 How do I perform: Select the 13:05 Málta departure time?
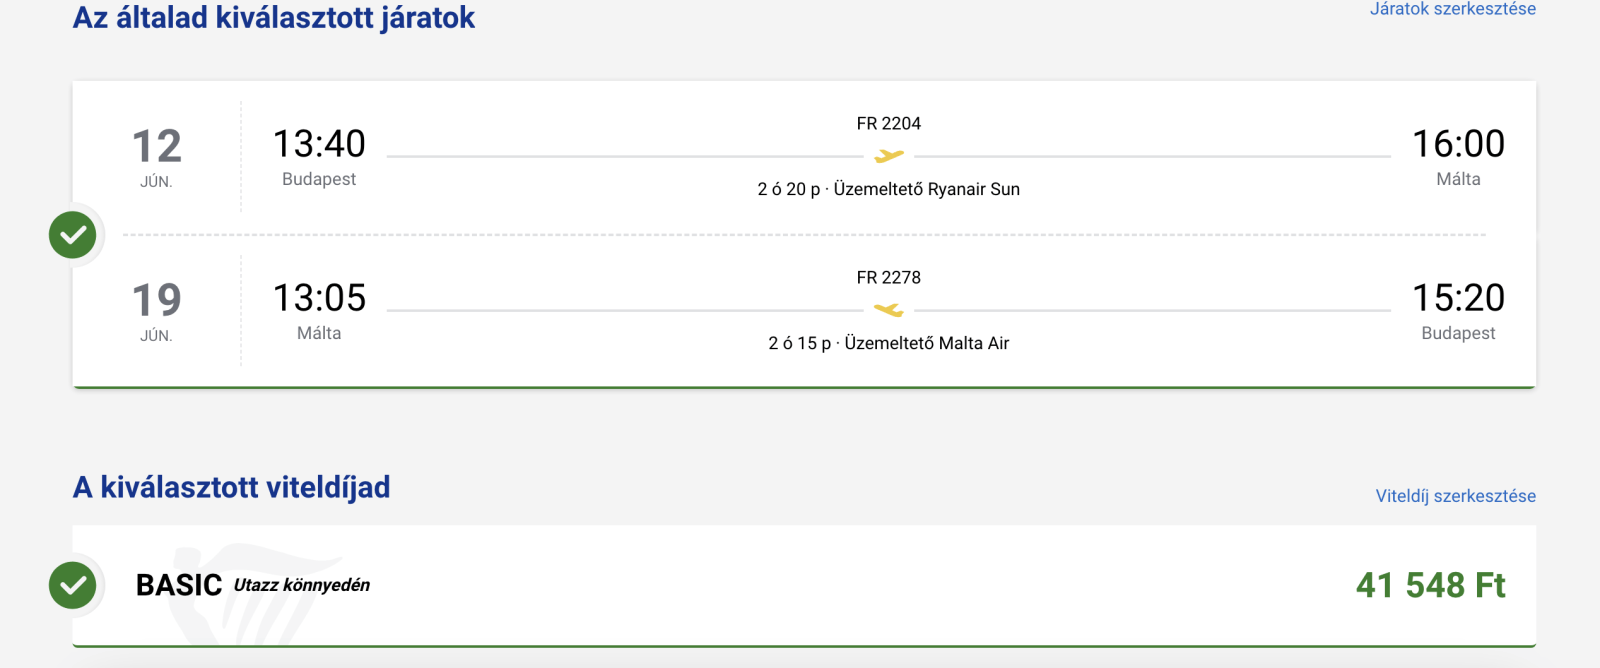319,299
